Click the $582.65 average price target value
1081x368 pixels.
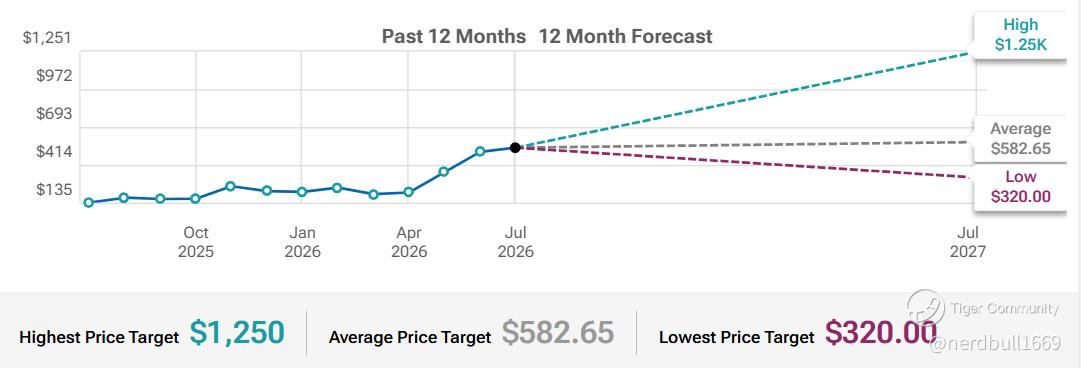pos(557,333)
